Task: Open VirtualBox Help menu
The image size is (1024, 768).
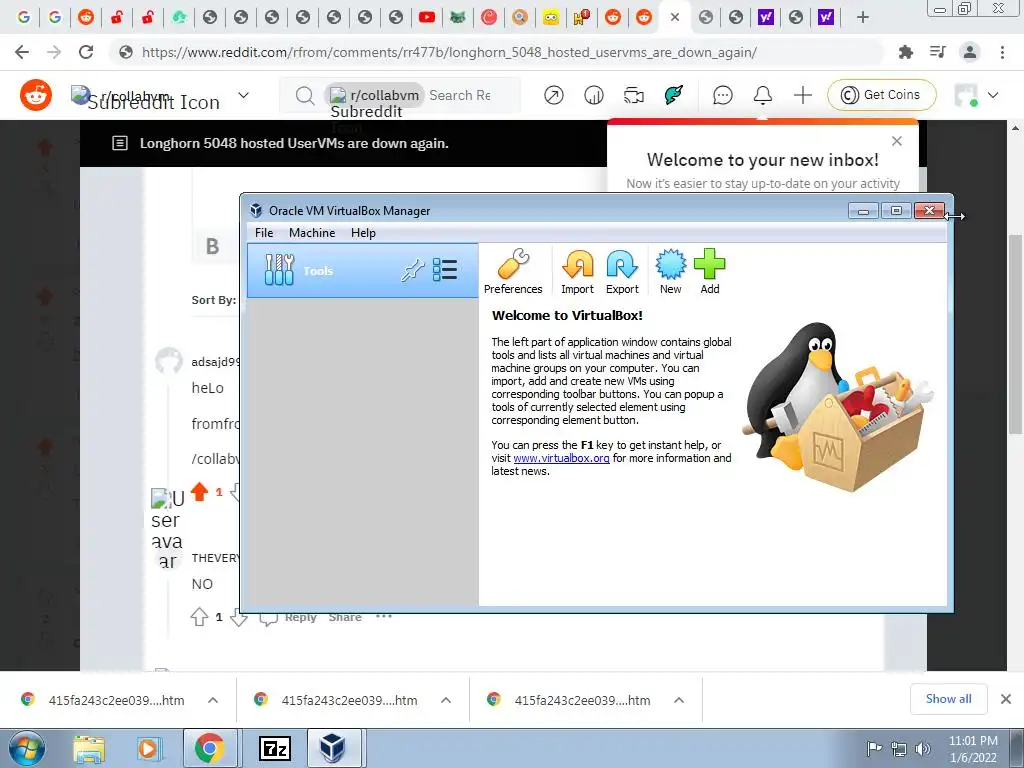Action: coord(363,233)
